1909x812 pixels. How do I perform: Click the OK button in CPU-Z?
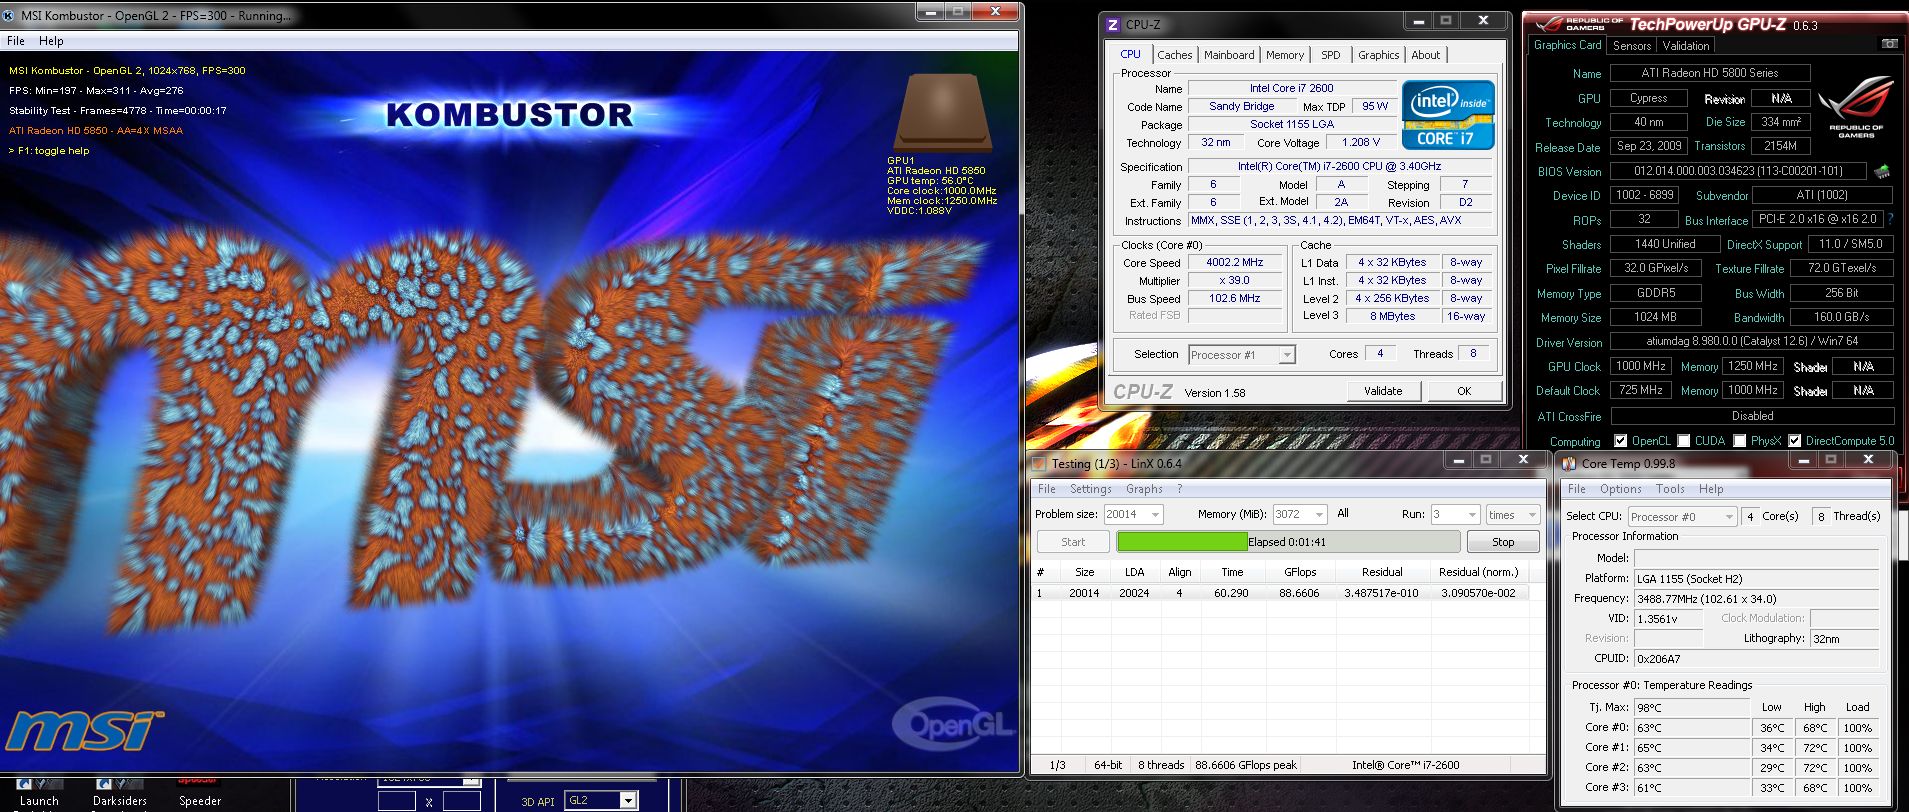point(1464,391)
